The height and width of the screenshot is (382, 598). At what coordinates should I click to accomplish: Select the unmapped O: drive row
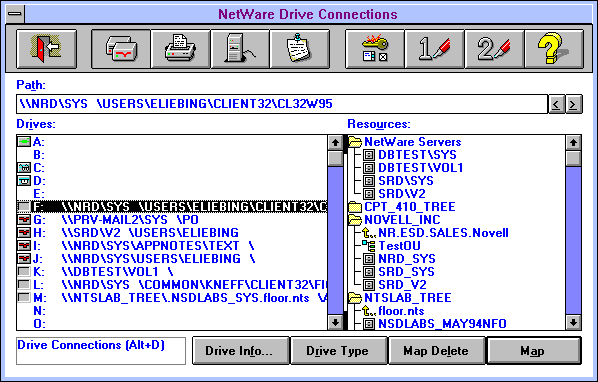[172, 324]
